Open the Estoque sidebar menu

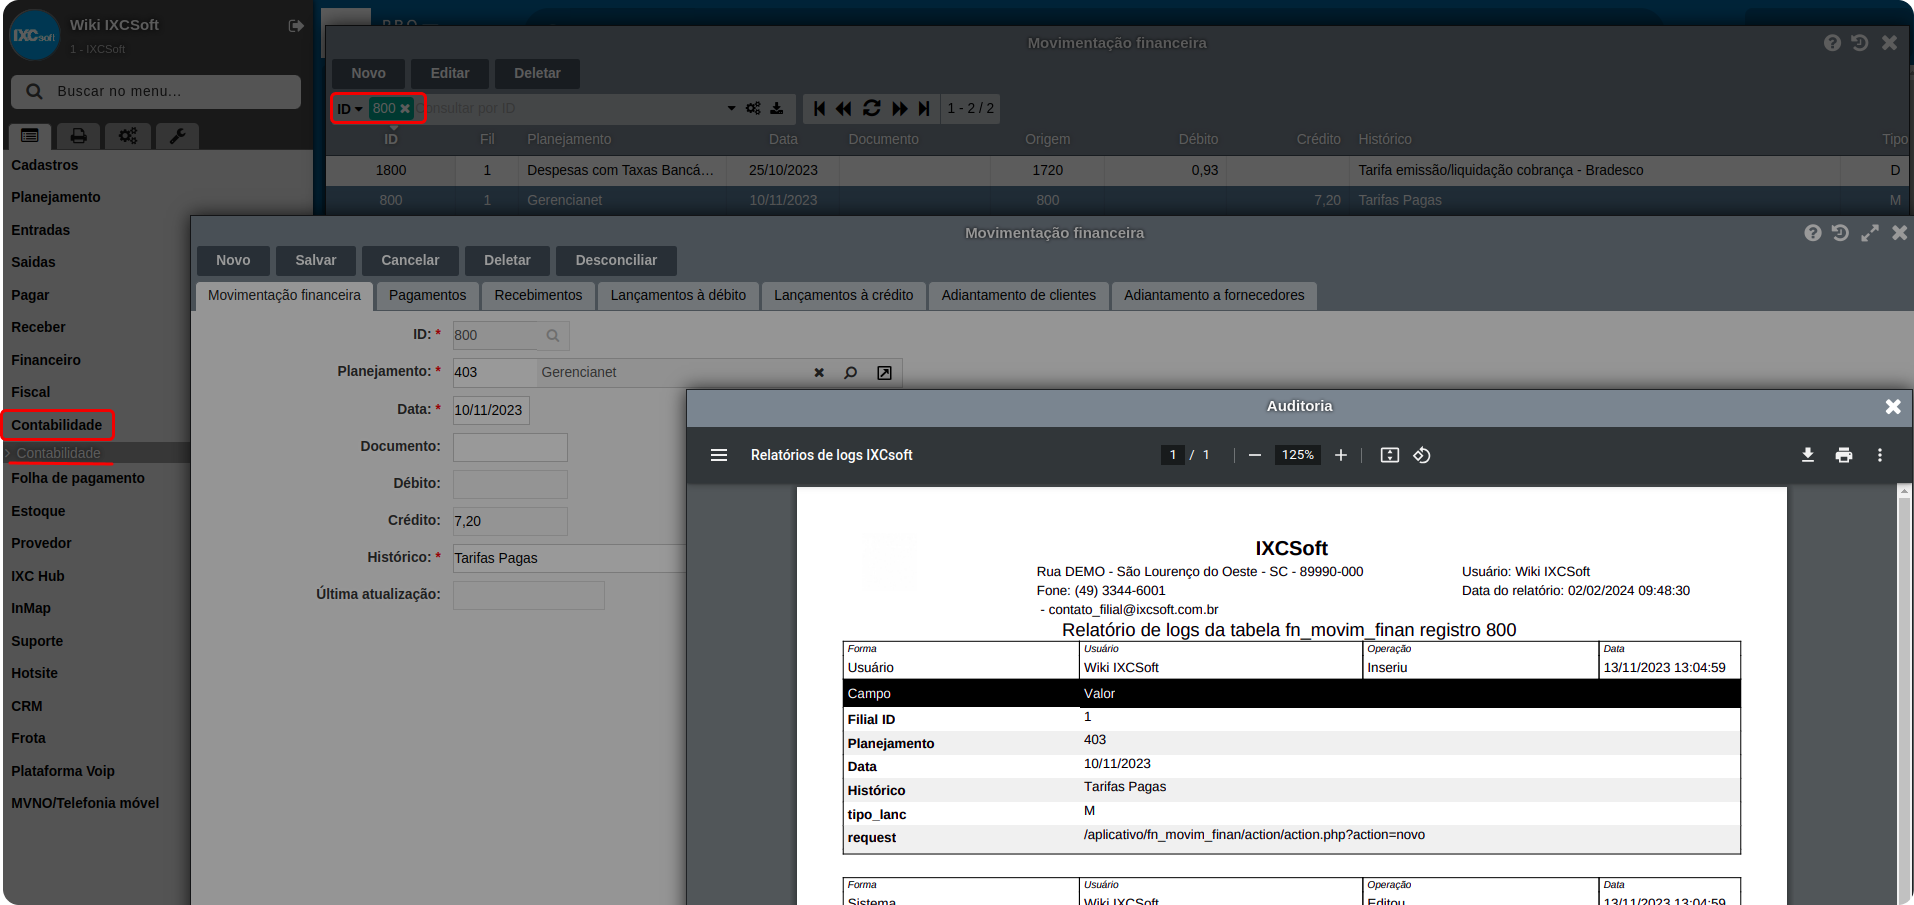pos(38,511)
